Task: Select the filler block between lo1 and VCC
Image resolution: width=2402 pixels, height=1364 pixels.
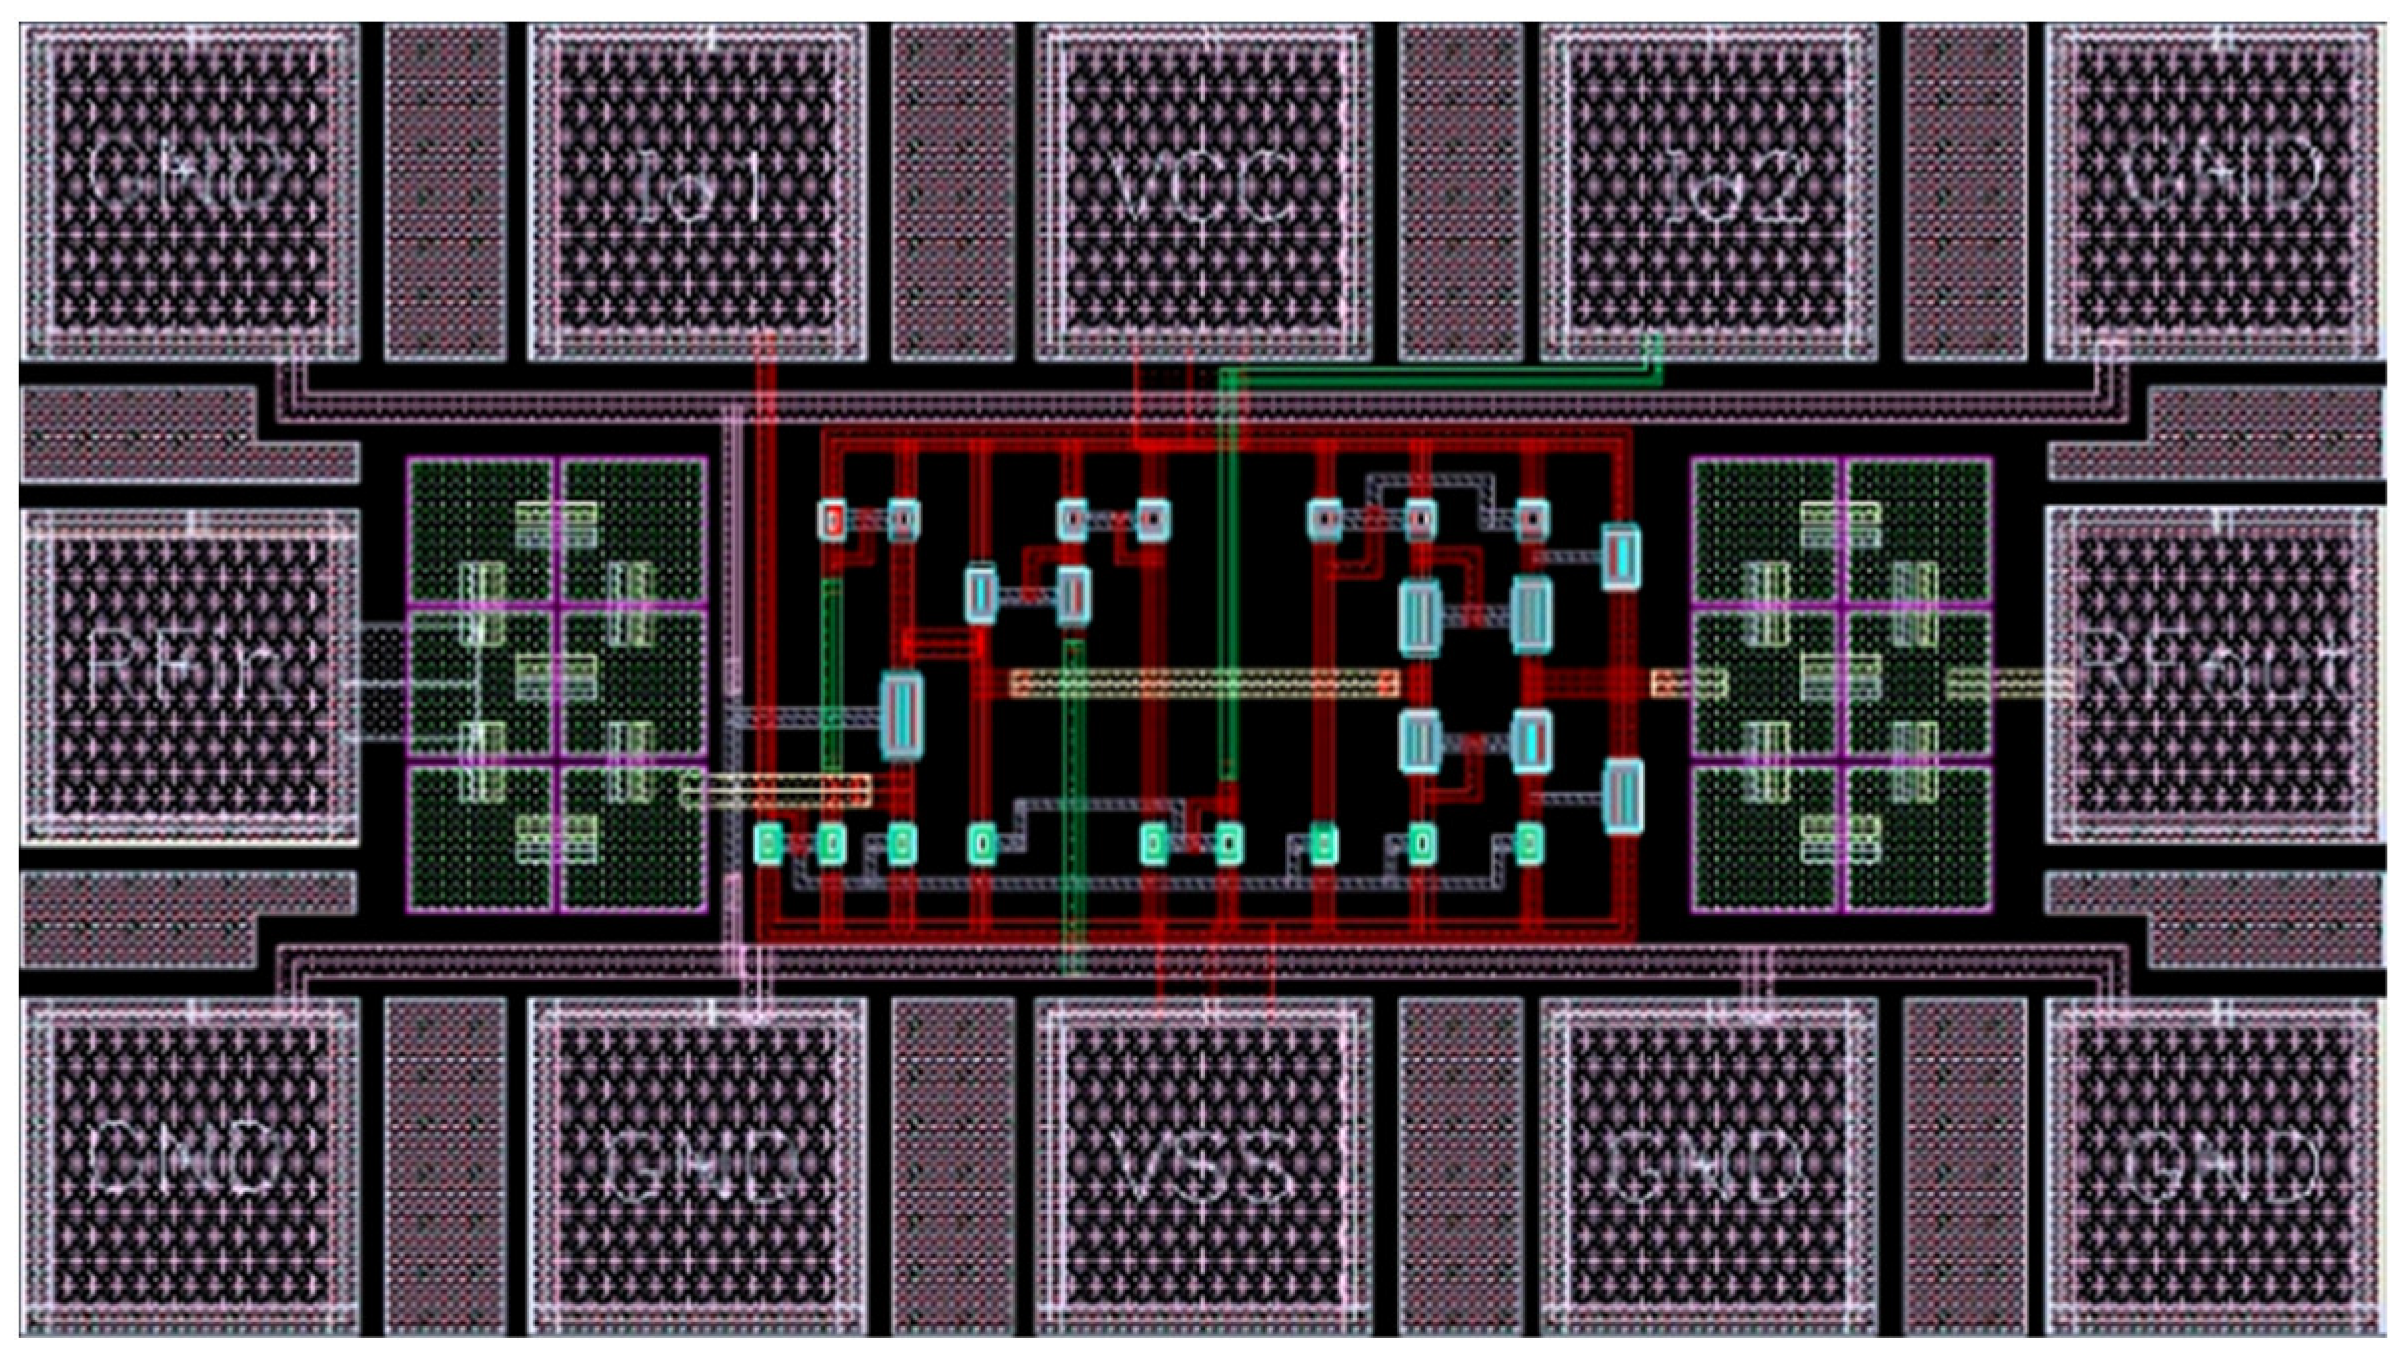Action: [952, 190]
